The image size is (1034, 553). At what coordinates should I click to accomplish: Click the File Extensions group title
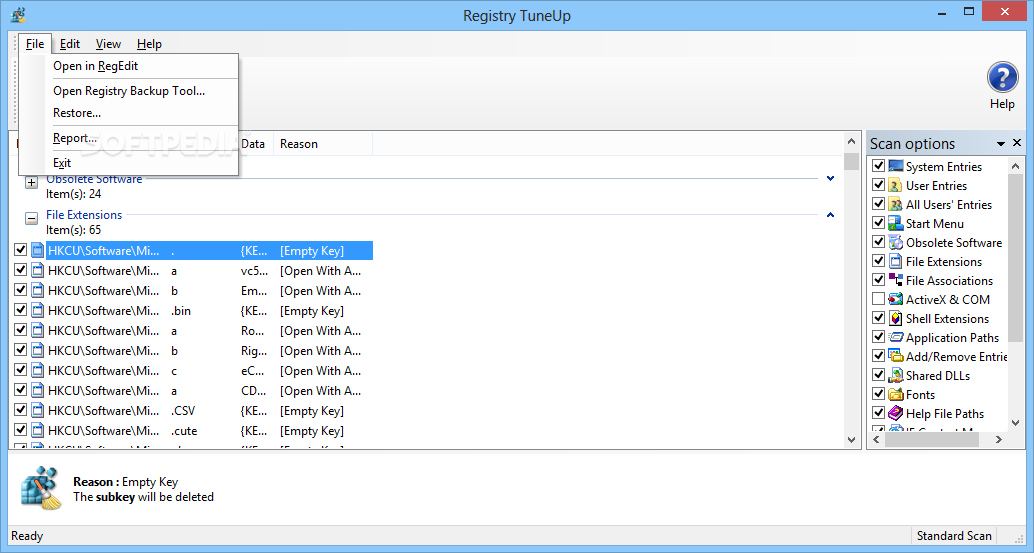point(84,215)
